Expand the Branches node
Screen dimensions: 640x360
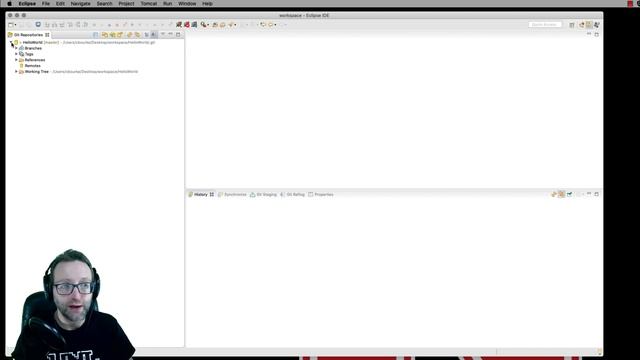coord(16,48)
